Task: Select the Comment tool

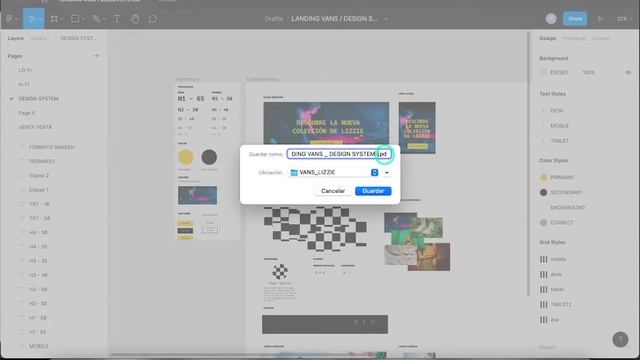Action: pyautogui.click(x=153, y=19)
